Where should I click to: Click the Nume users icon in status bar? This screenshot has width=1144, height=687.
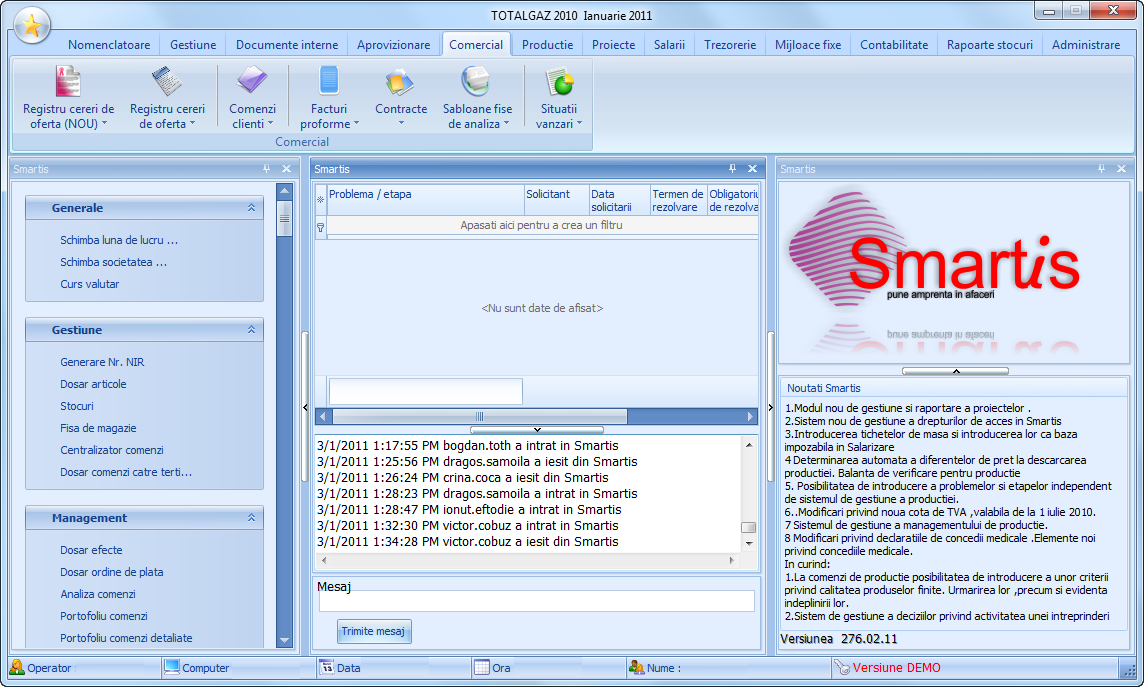click(637, 667)
